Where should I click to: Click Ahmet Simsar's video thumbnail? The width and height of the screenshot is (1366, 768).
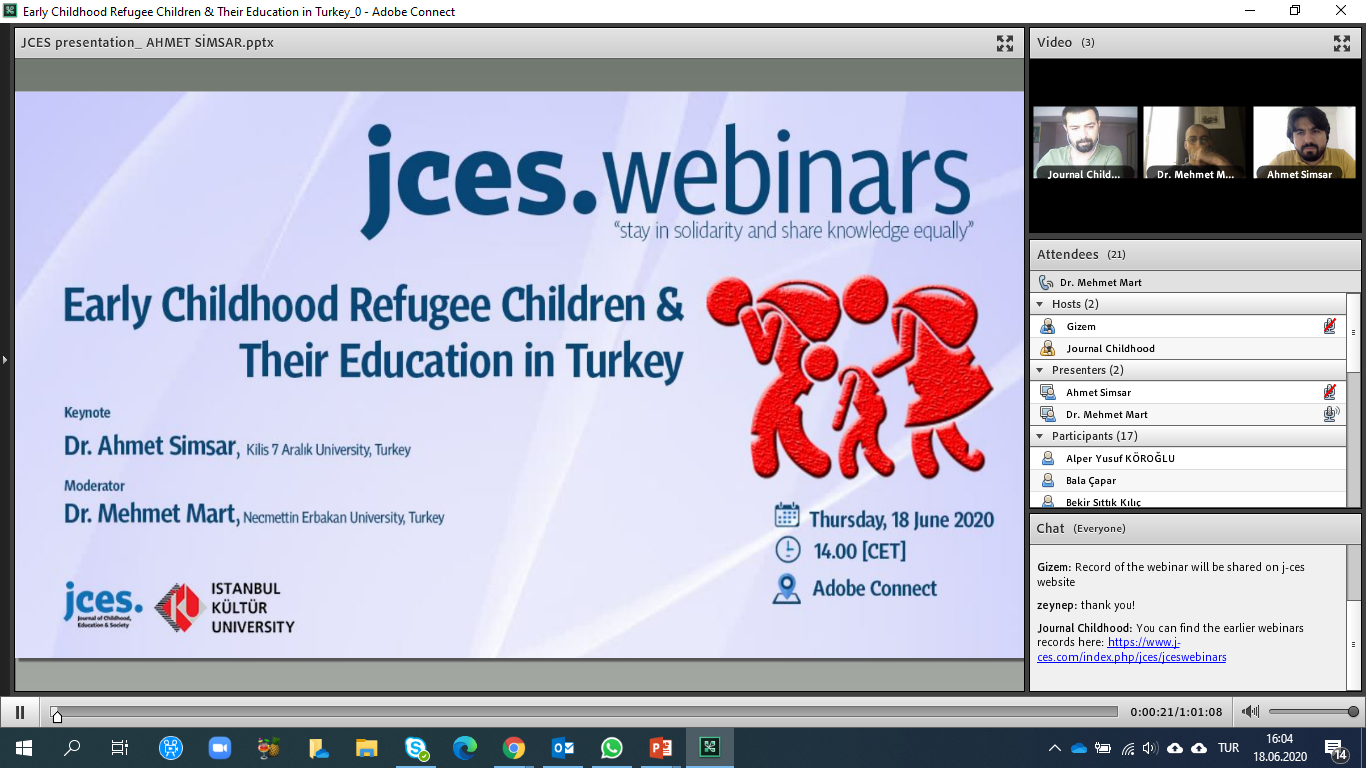[x=1304, y=142]
